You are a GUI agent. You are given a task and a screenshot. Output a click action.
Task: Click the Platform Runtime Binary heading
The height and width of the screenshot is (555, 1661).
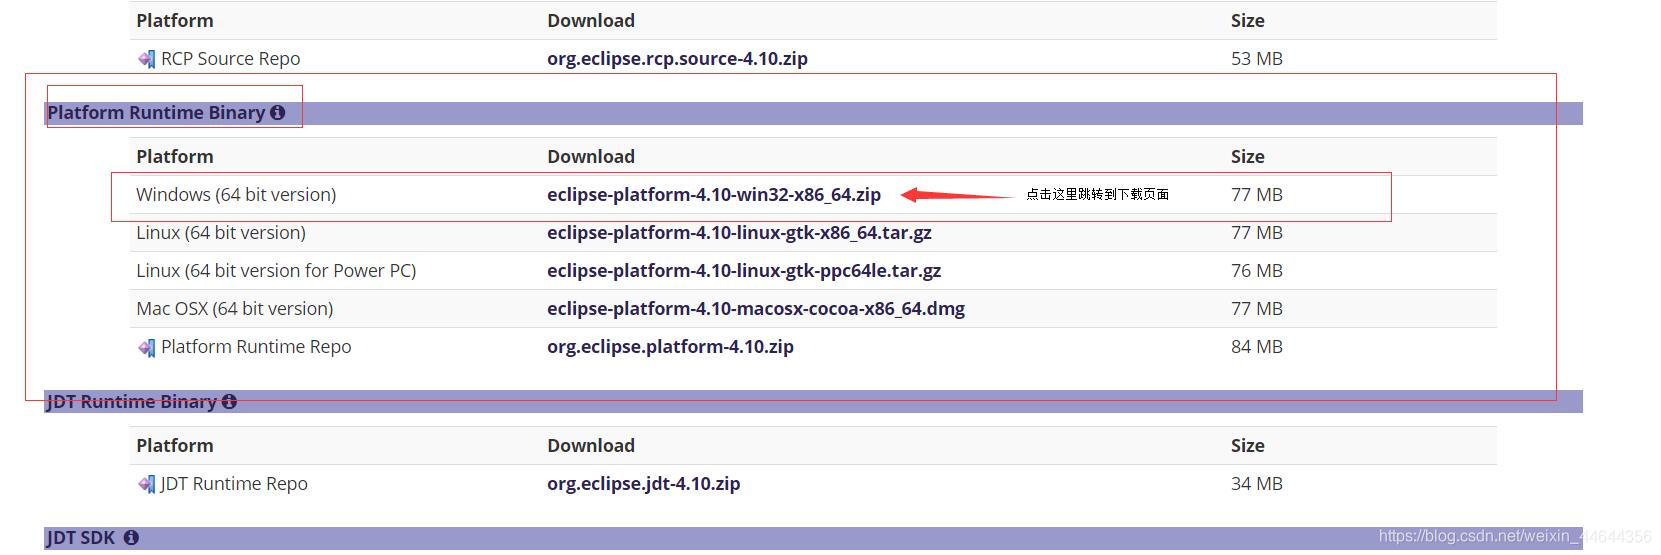pyautogui.click(x=156, y=113)
